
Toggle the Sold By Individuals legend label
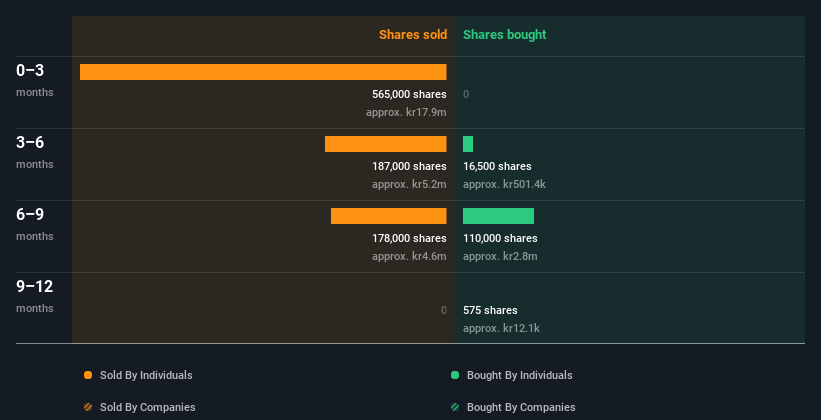click(146, 375)
